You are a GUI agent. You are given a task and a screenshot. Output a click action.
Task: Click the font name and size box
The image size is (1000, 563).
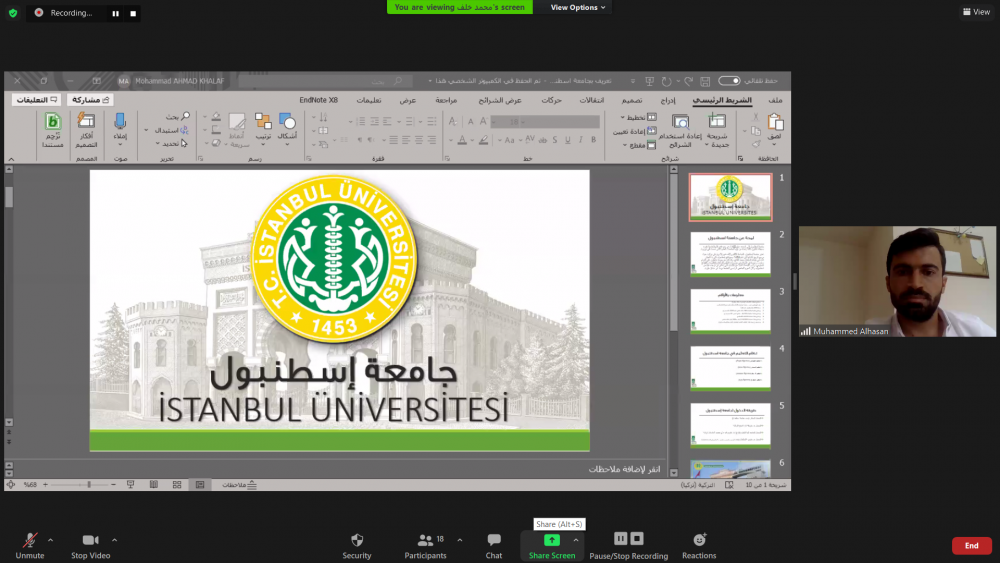pos(545,121)
